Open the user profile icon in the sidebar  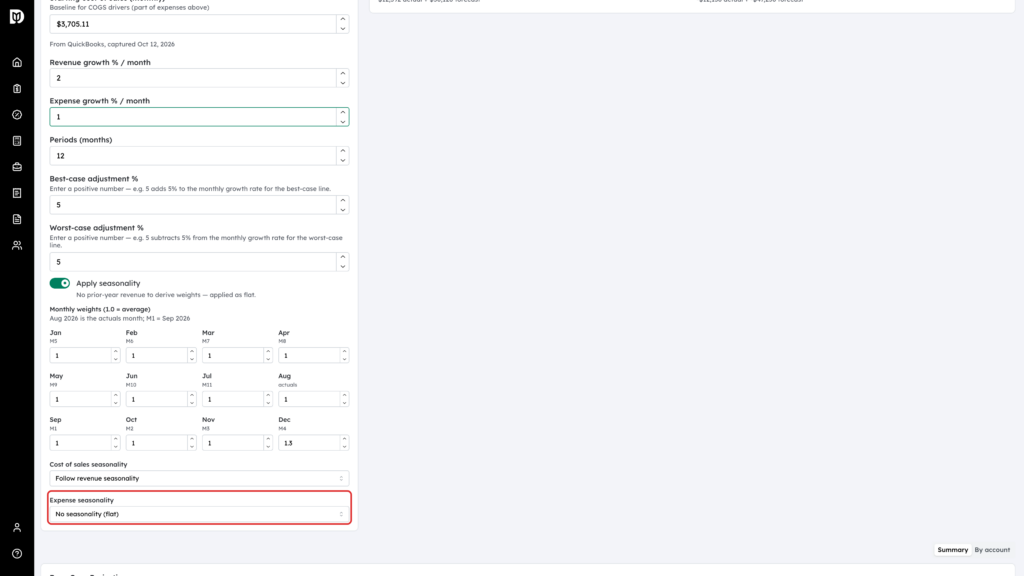(x=17, y=528)
